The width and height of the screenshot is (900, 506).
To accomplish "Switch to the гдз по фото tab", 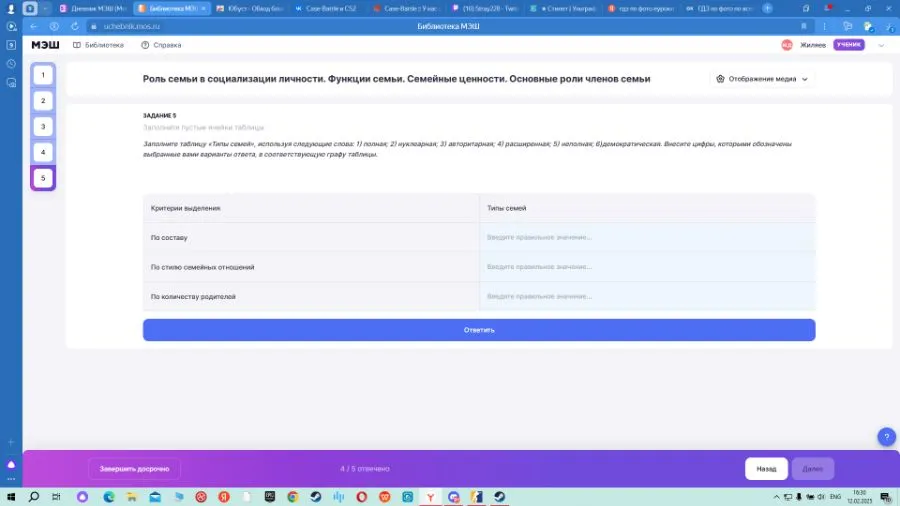I will [x=641, y=9].
